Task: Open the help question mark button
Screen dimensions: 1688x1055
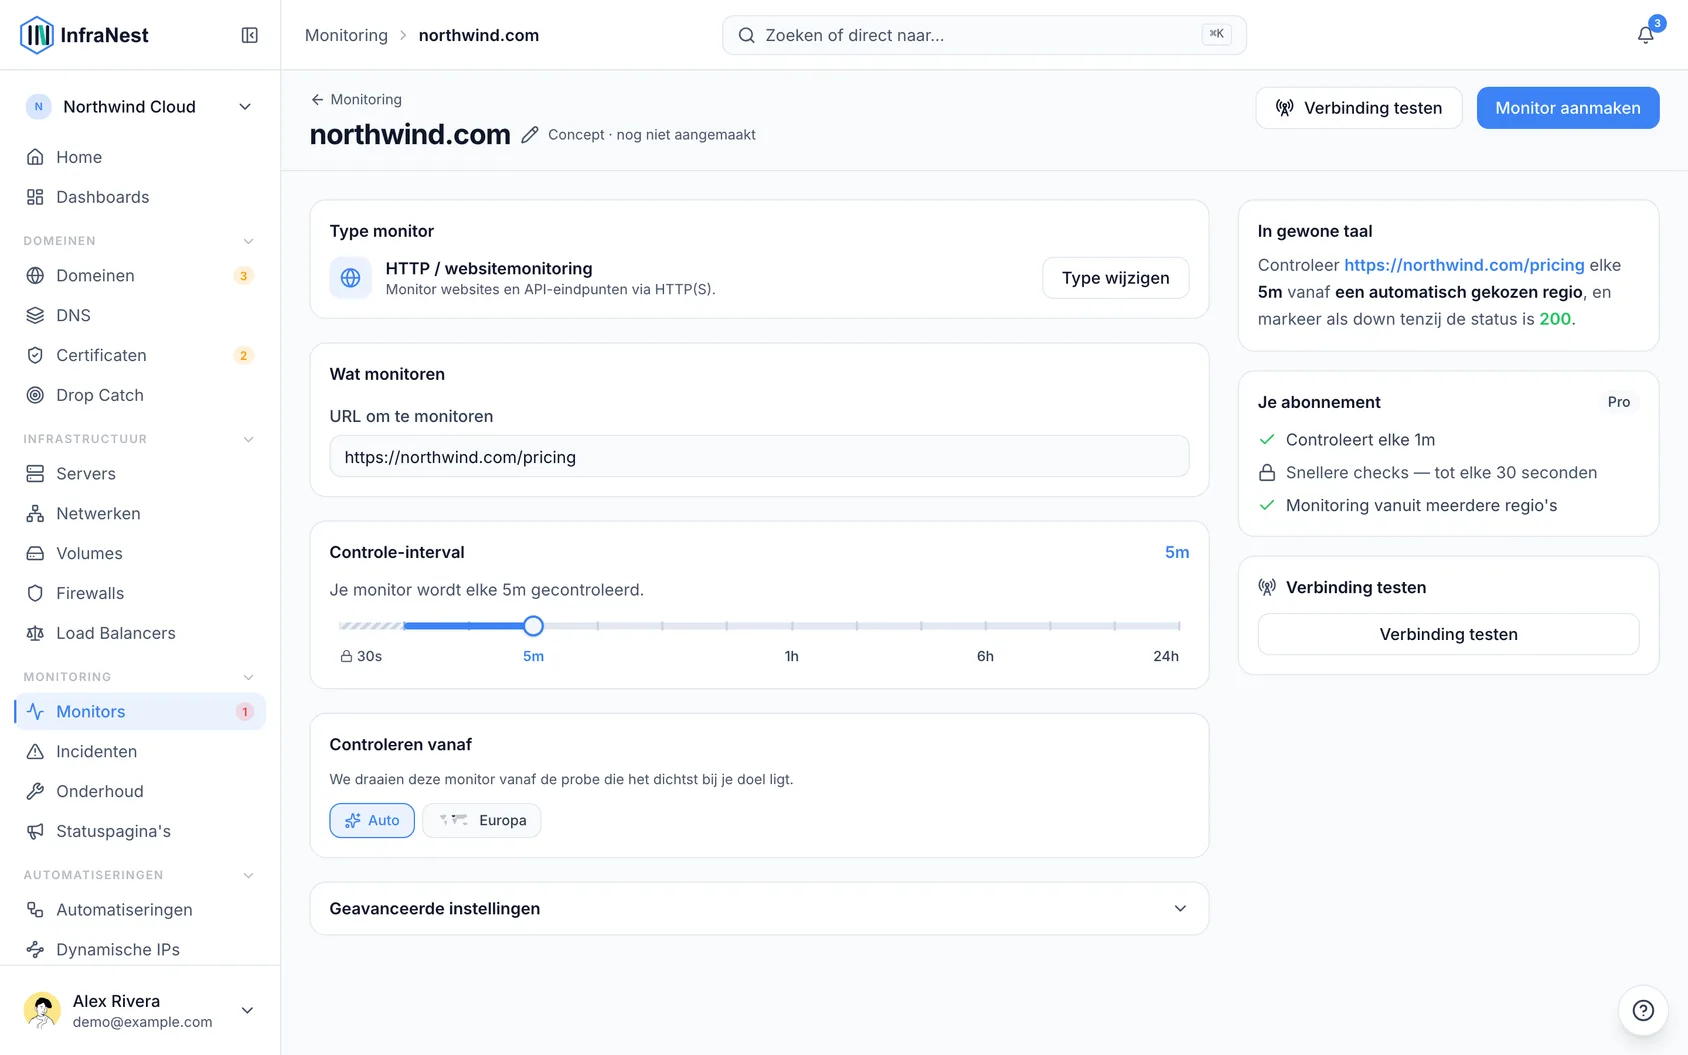Action: tap(1643, 1010)
